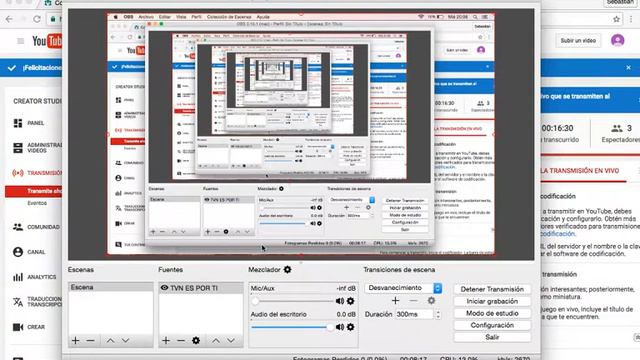Open source properties gear in Fuentes
Screen dimensions: 640x360
pos(196,340)
